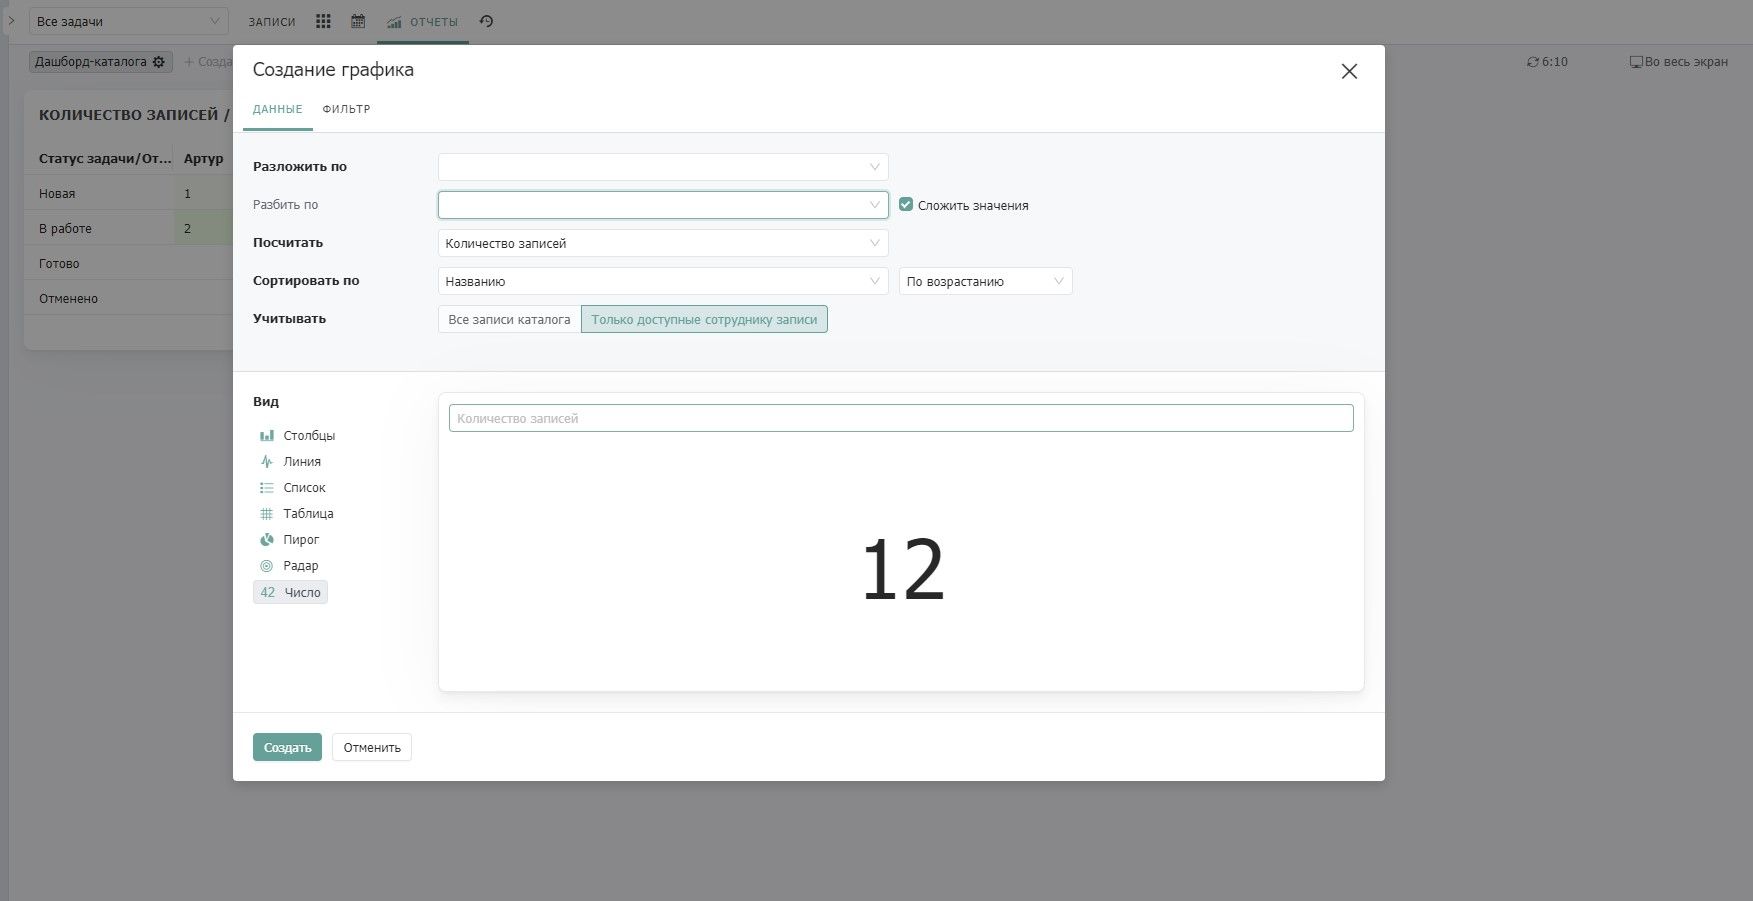Click the large number 12 preview
The height and width of the screenshot is (901, 1753).
pos(902,570)
